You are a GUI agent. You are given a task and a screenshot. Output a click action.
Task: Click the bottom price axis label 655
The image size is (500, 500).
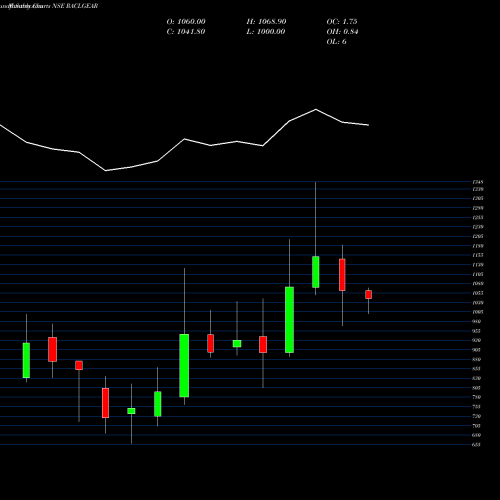coord(477,445)
